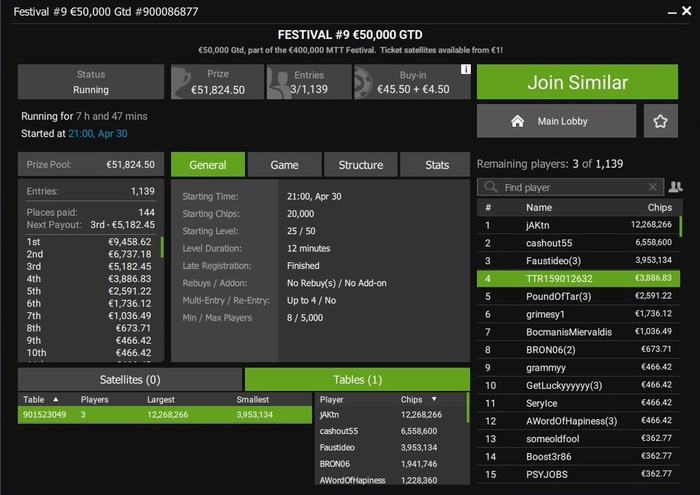This screenshot has width=700, height=495.
Task: Click cashout55 in table players list
Action: [x=339, y=431]
